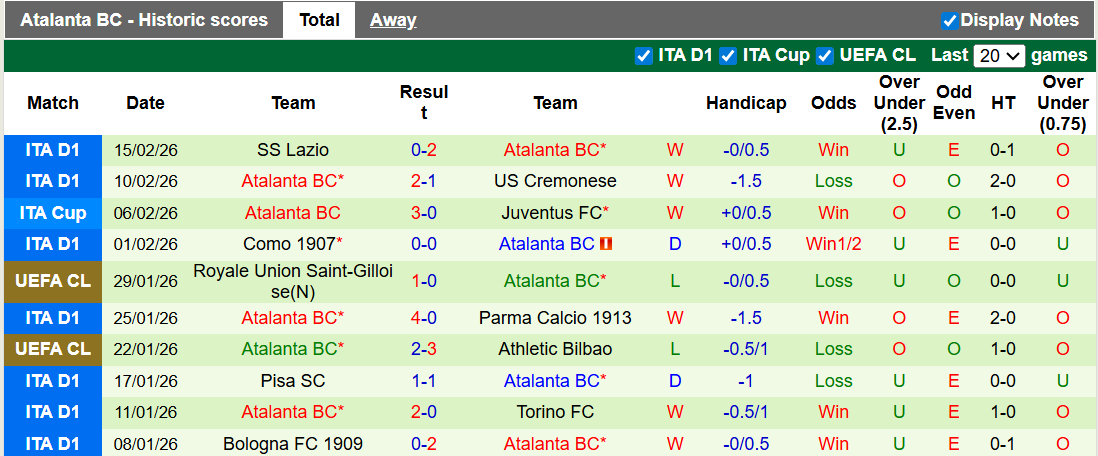Click the Pisa SC team name
Viewport: 1098px width, 456px height.
(x=293, y=381)
